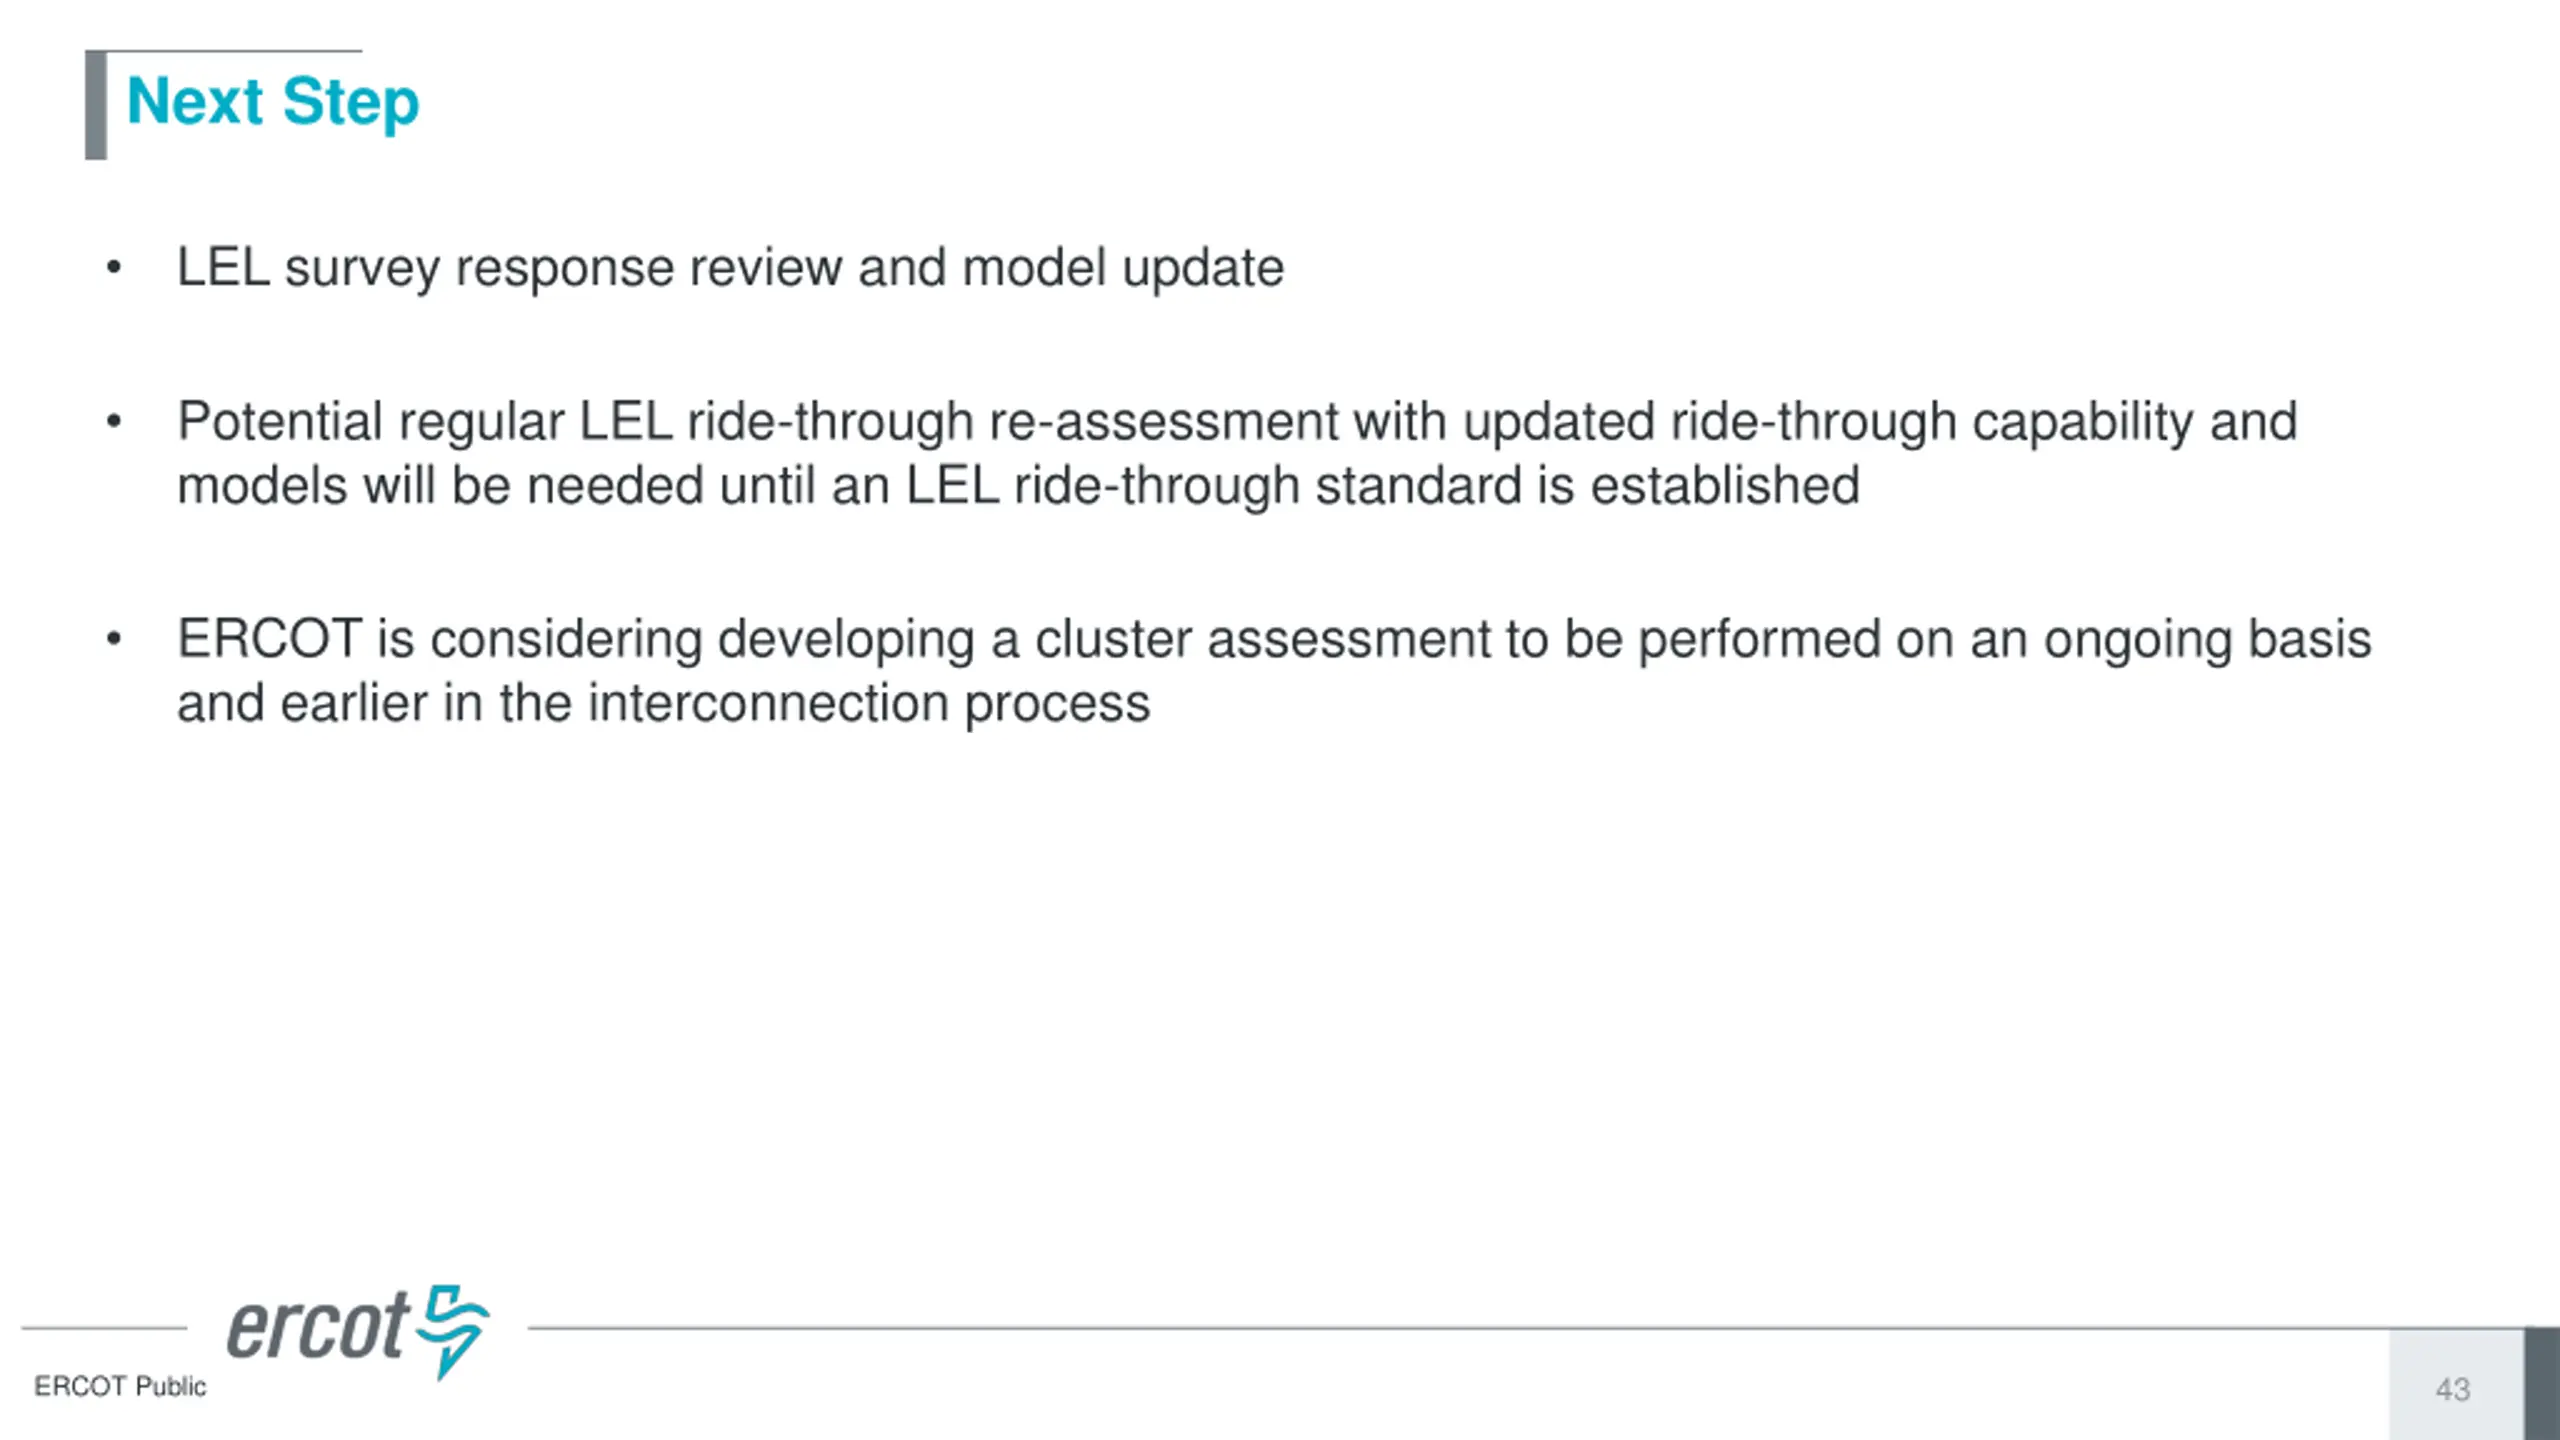
Task: Select the "Next Step" slide title
Action: tap(273, 103)
